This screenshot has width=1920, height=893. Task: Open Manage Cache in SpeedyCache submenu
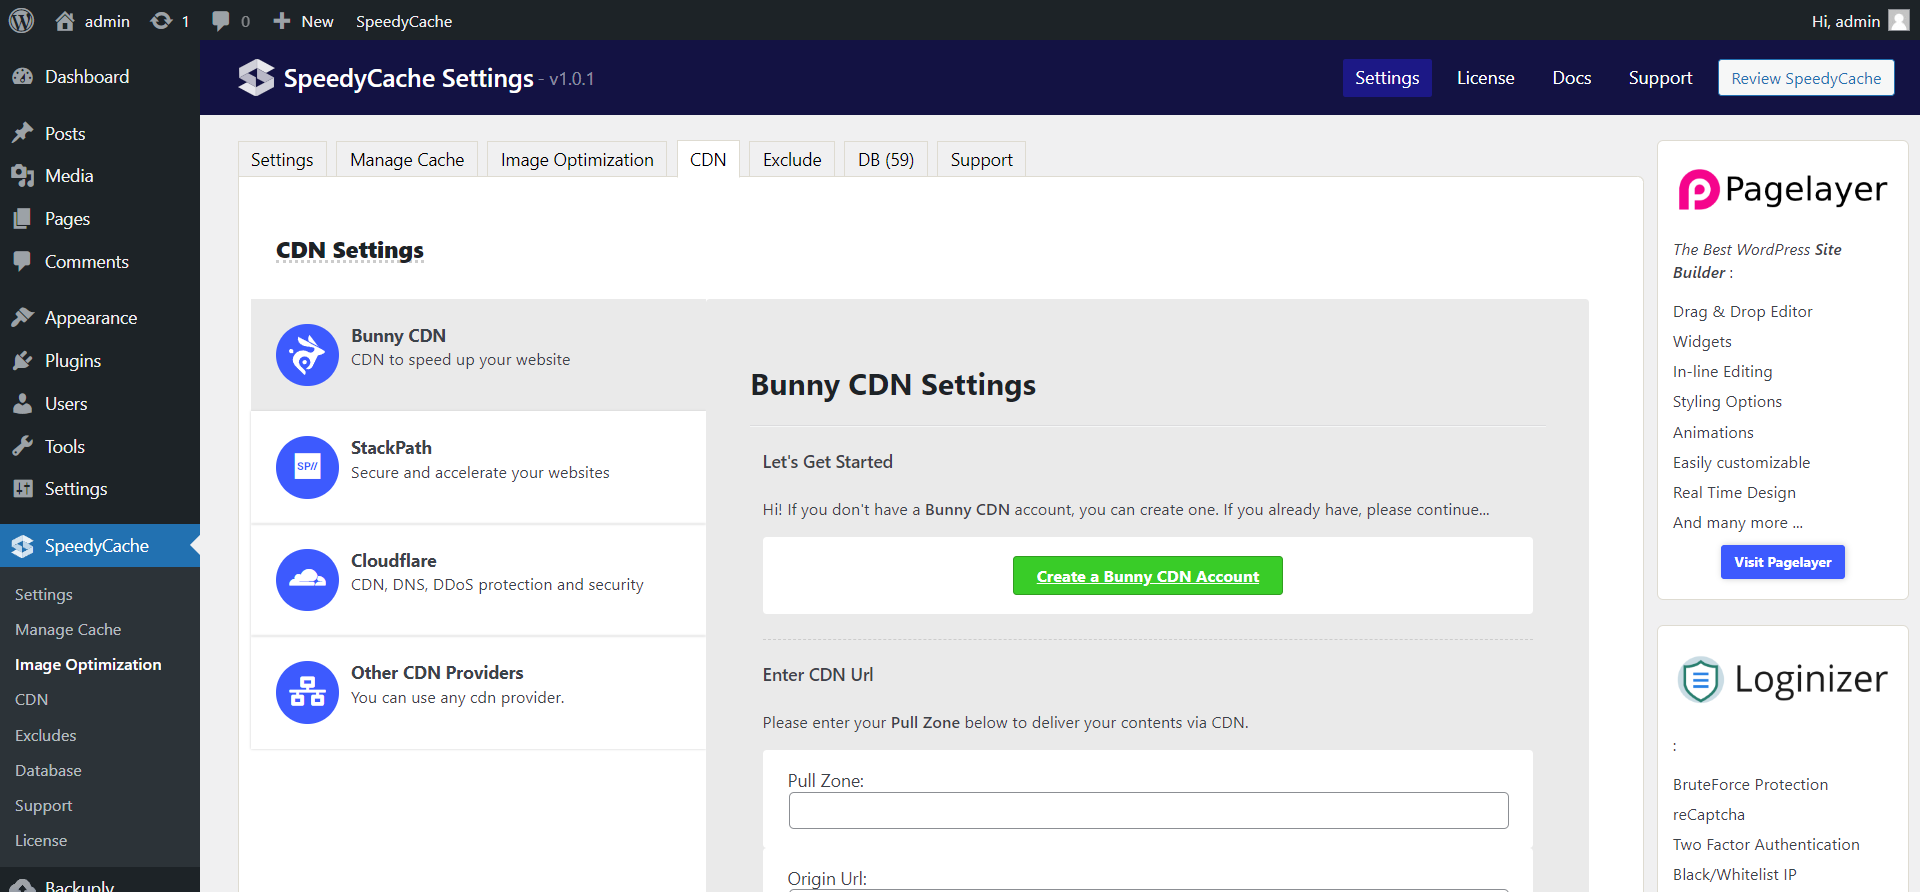(x=68, y=630)
